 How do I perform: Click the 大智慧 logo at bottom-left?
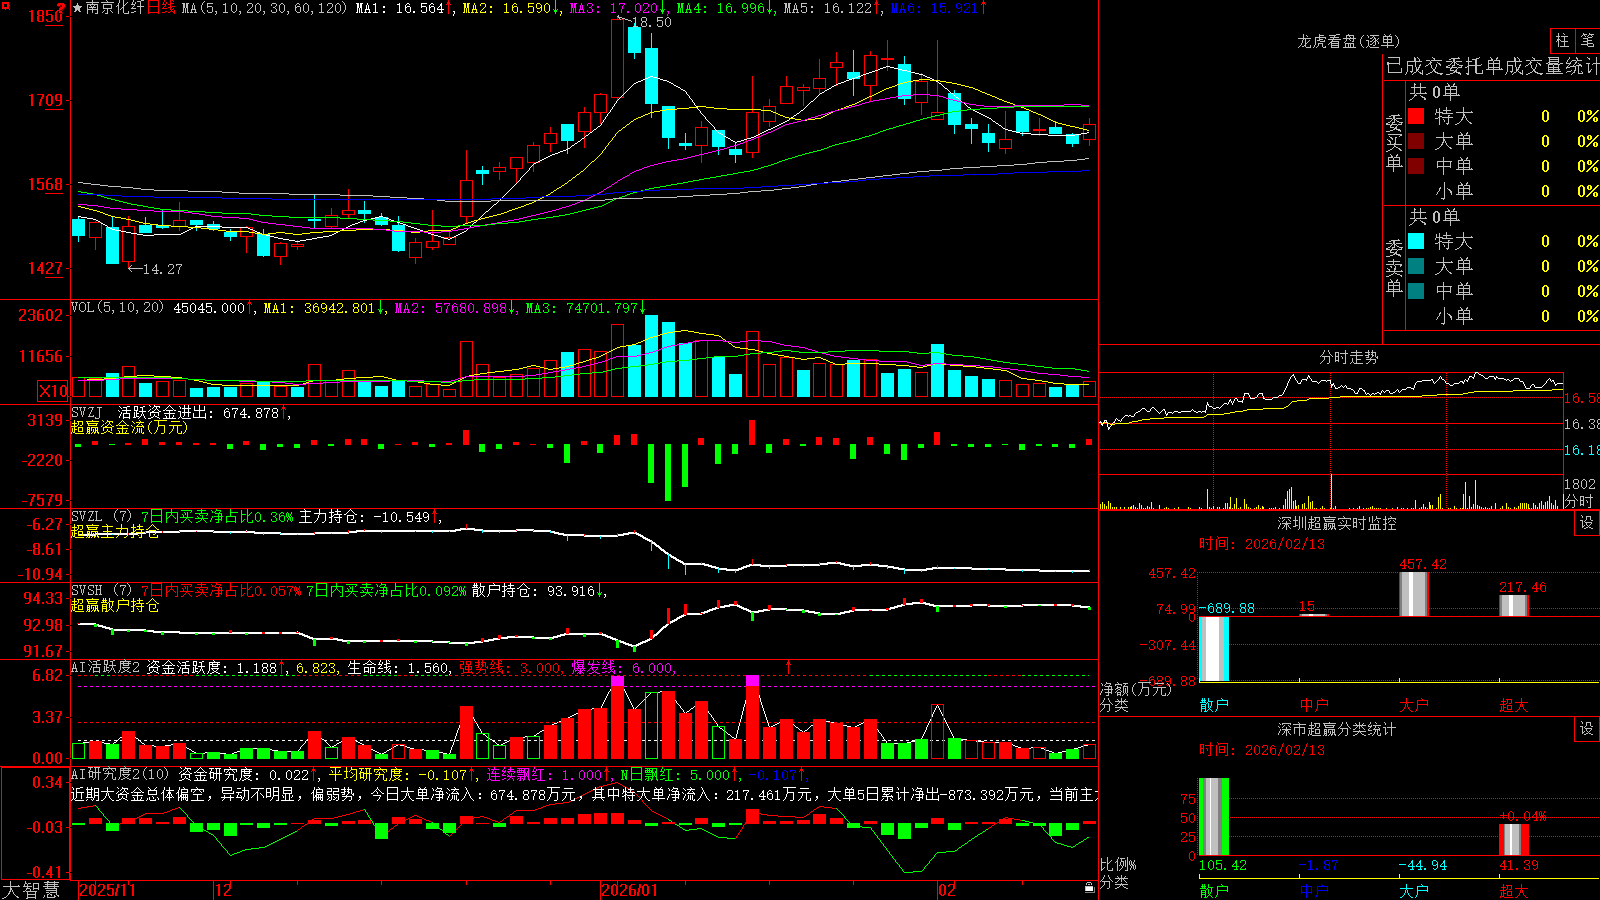31,890
